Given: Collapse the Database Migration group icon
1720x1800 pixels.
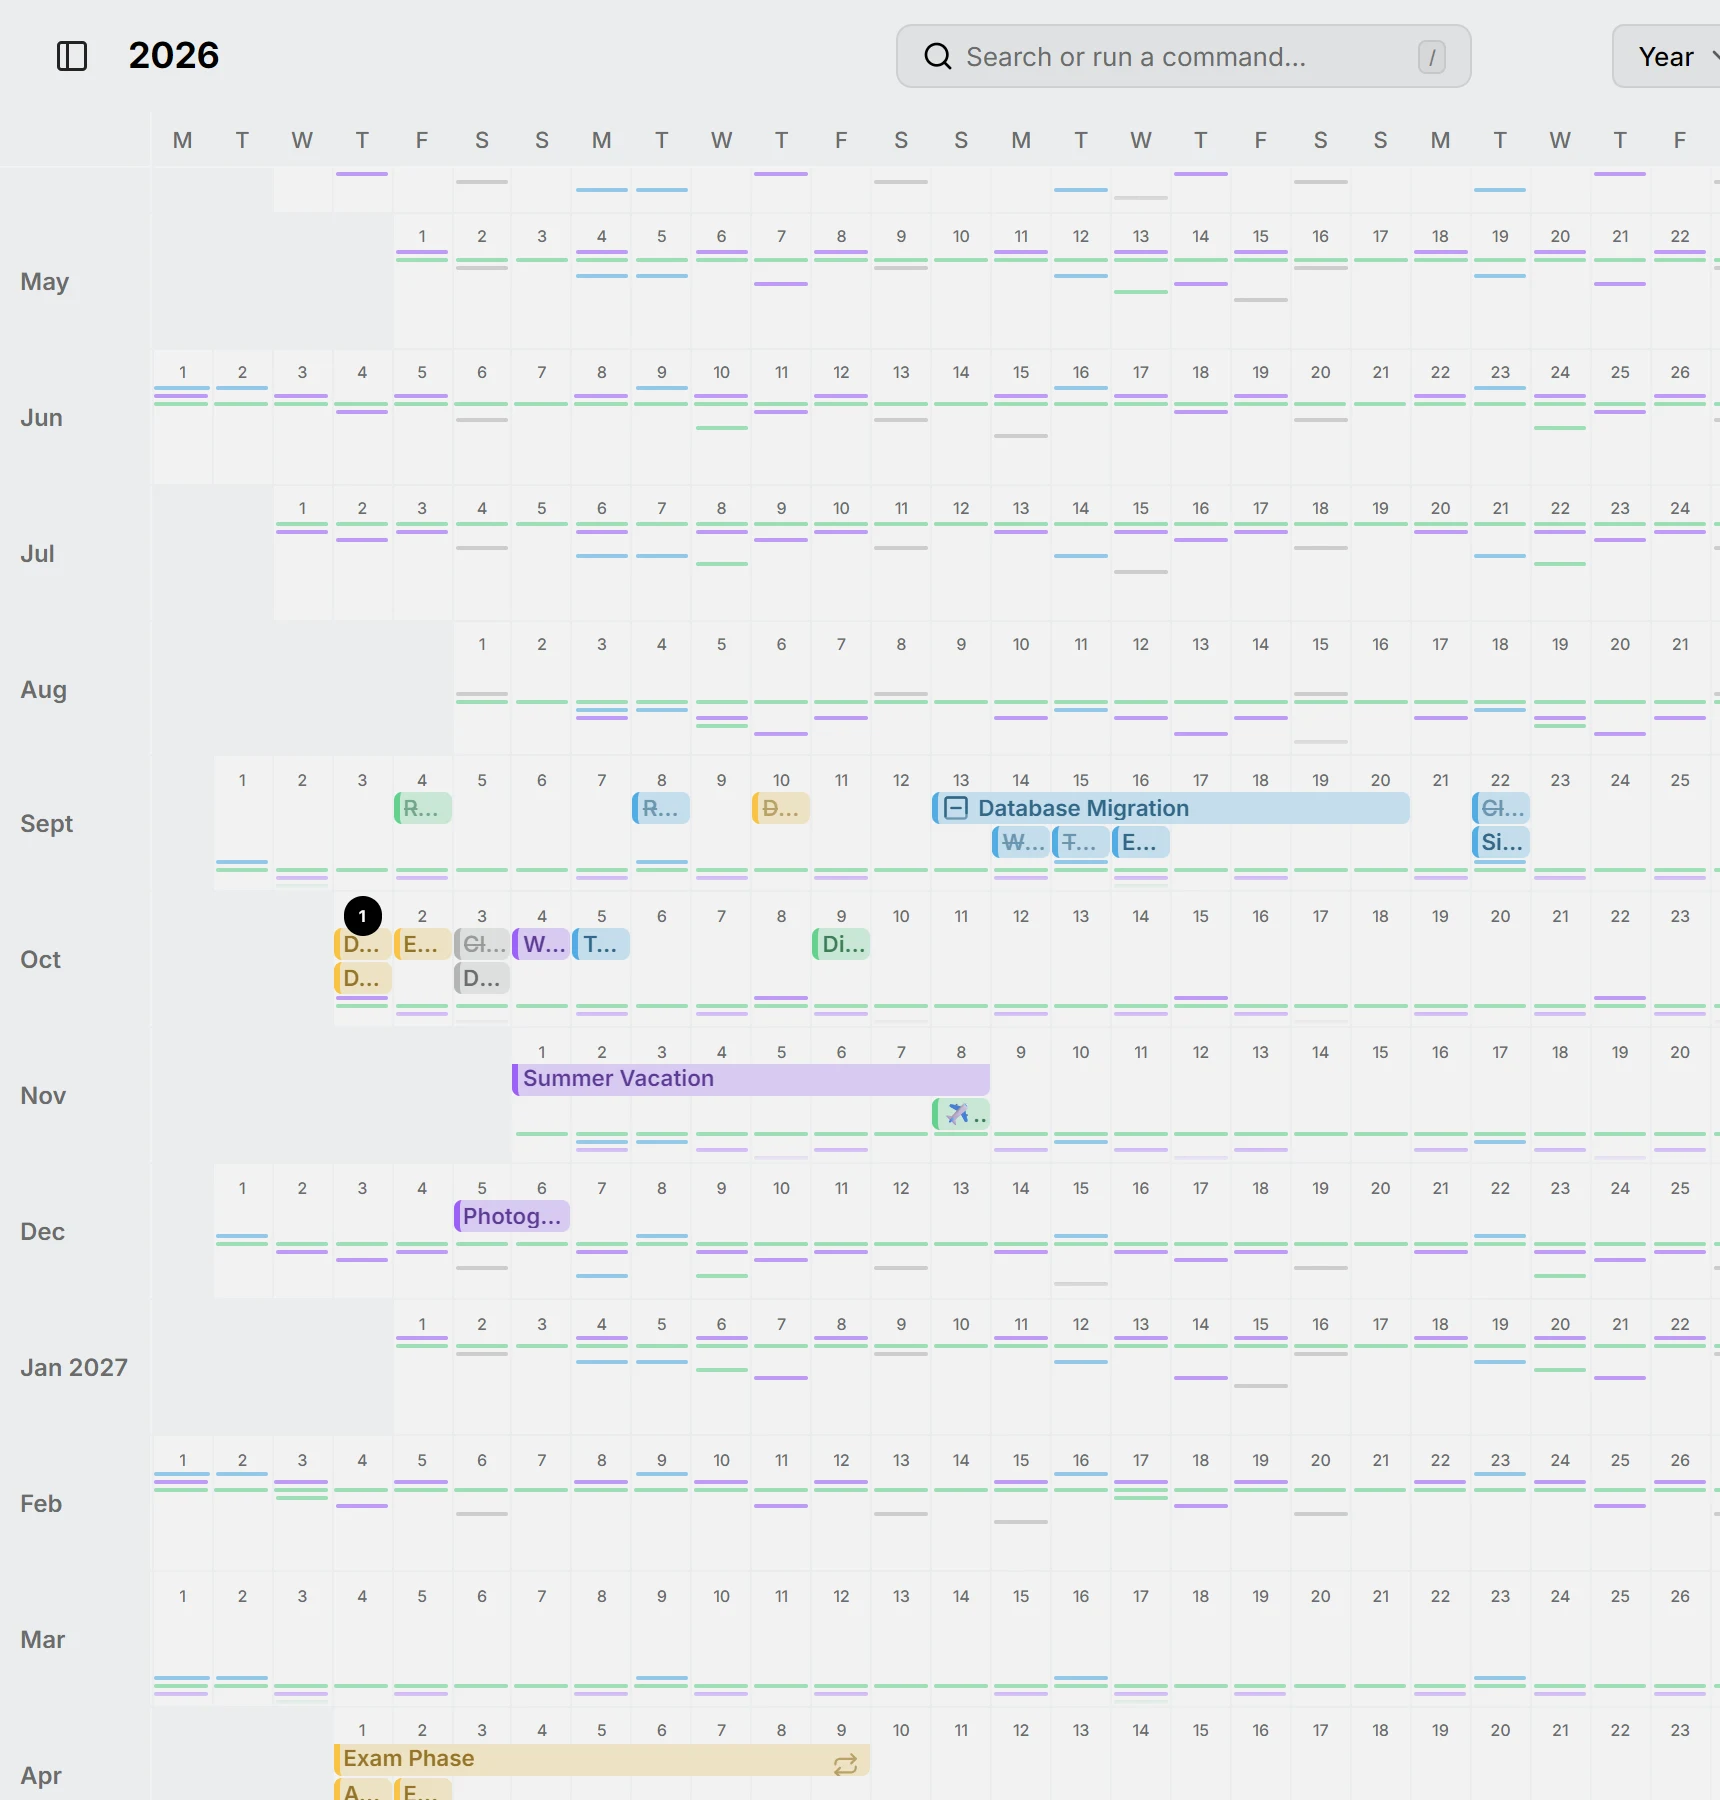Looking at the screenshot, I should pyautogui.click(x=956, y=808).
